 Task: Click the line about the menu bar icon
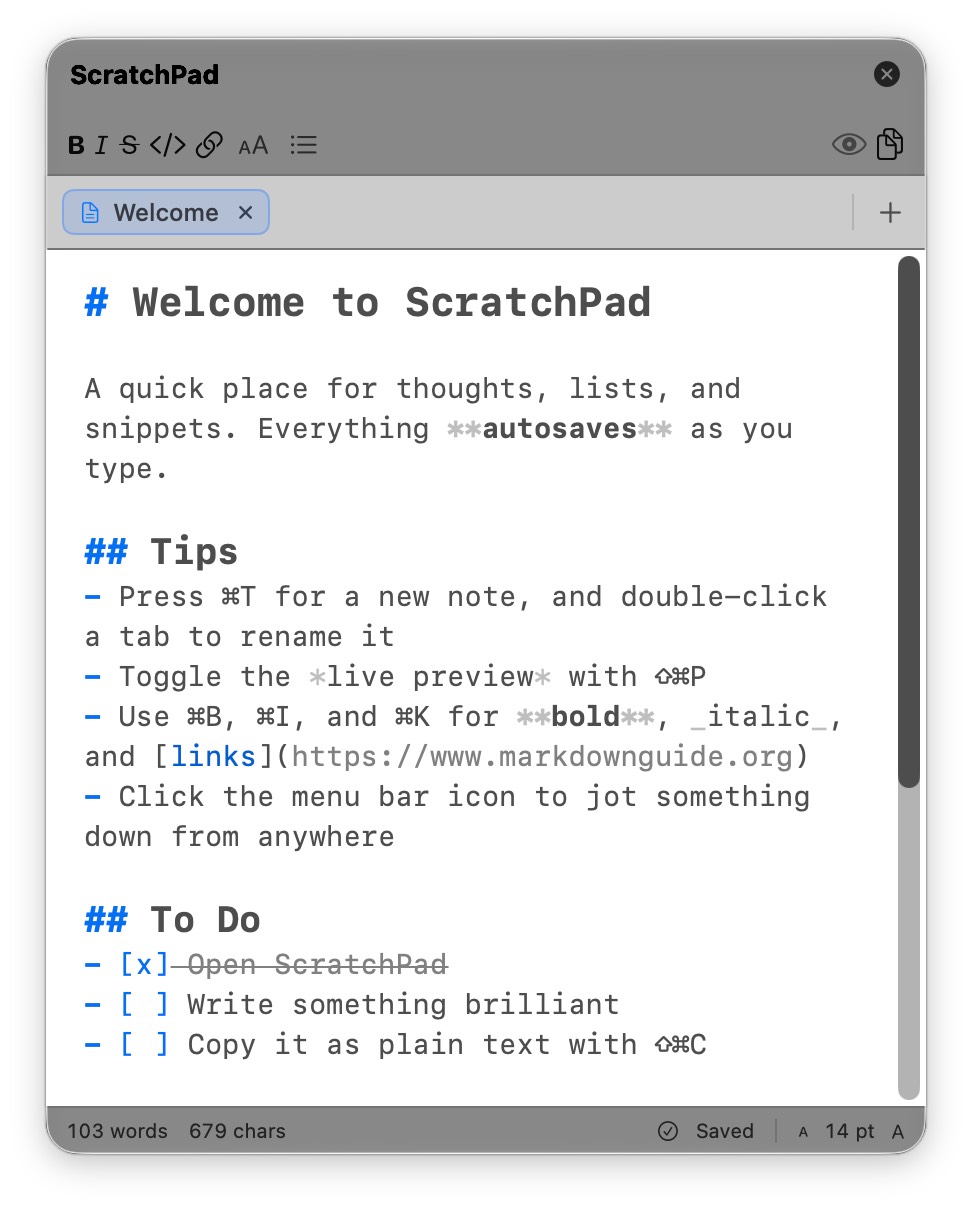[447, 817]
